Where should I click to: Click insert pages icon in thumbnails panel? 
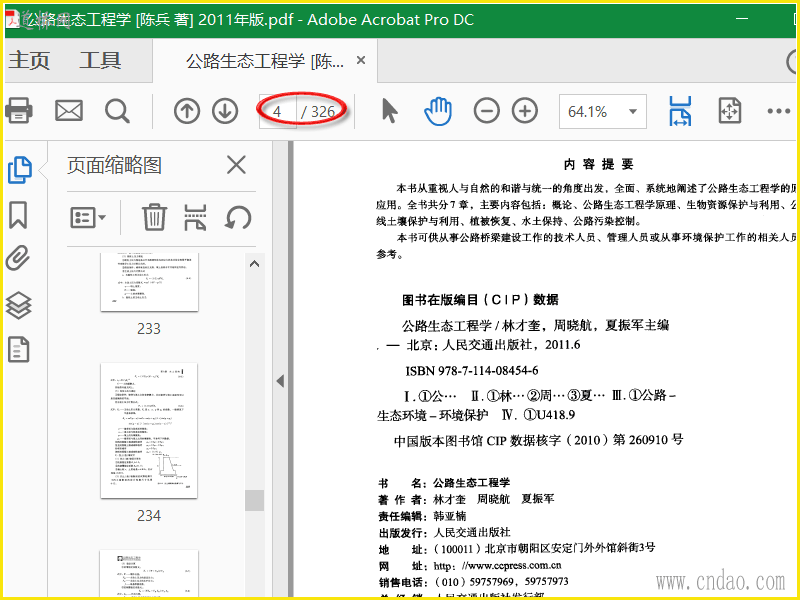point(195,217)
